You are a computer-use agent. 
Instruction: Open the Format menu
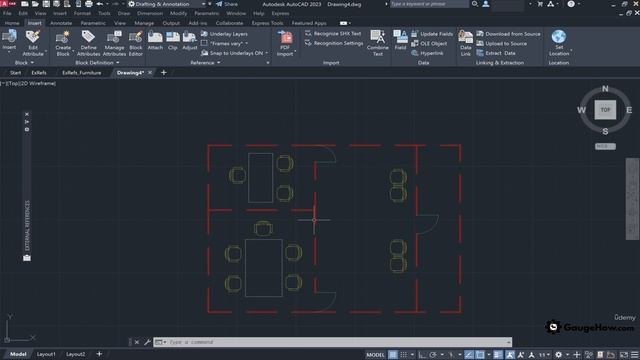[82, 13]
